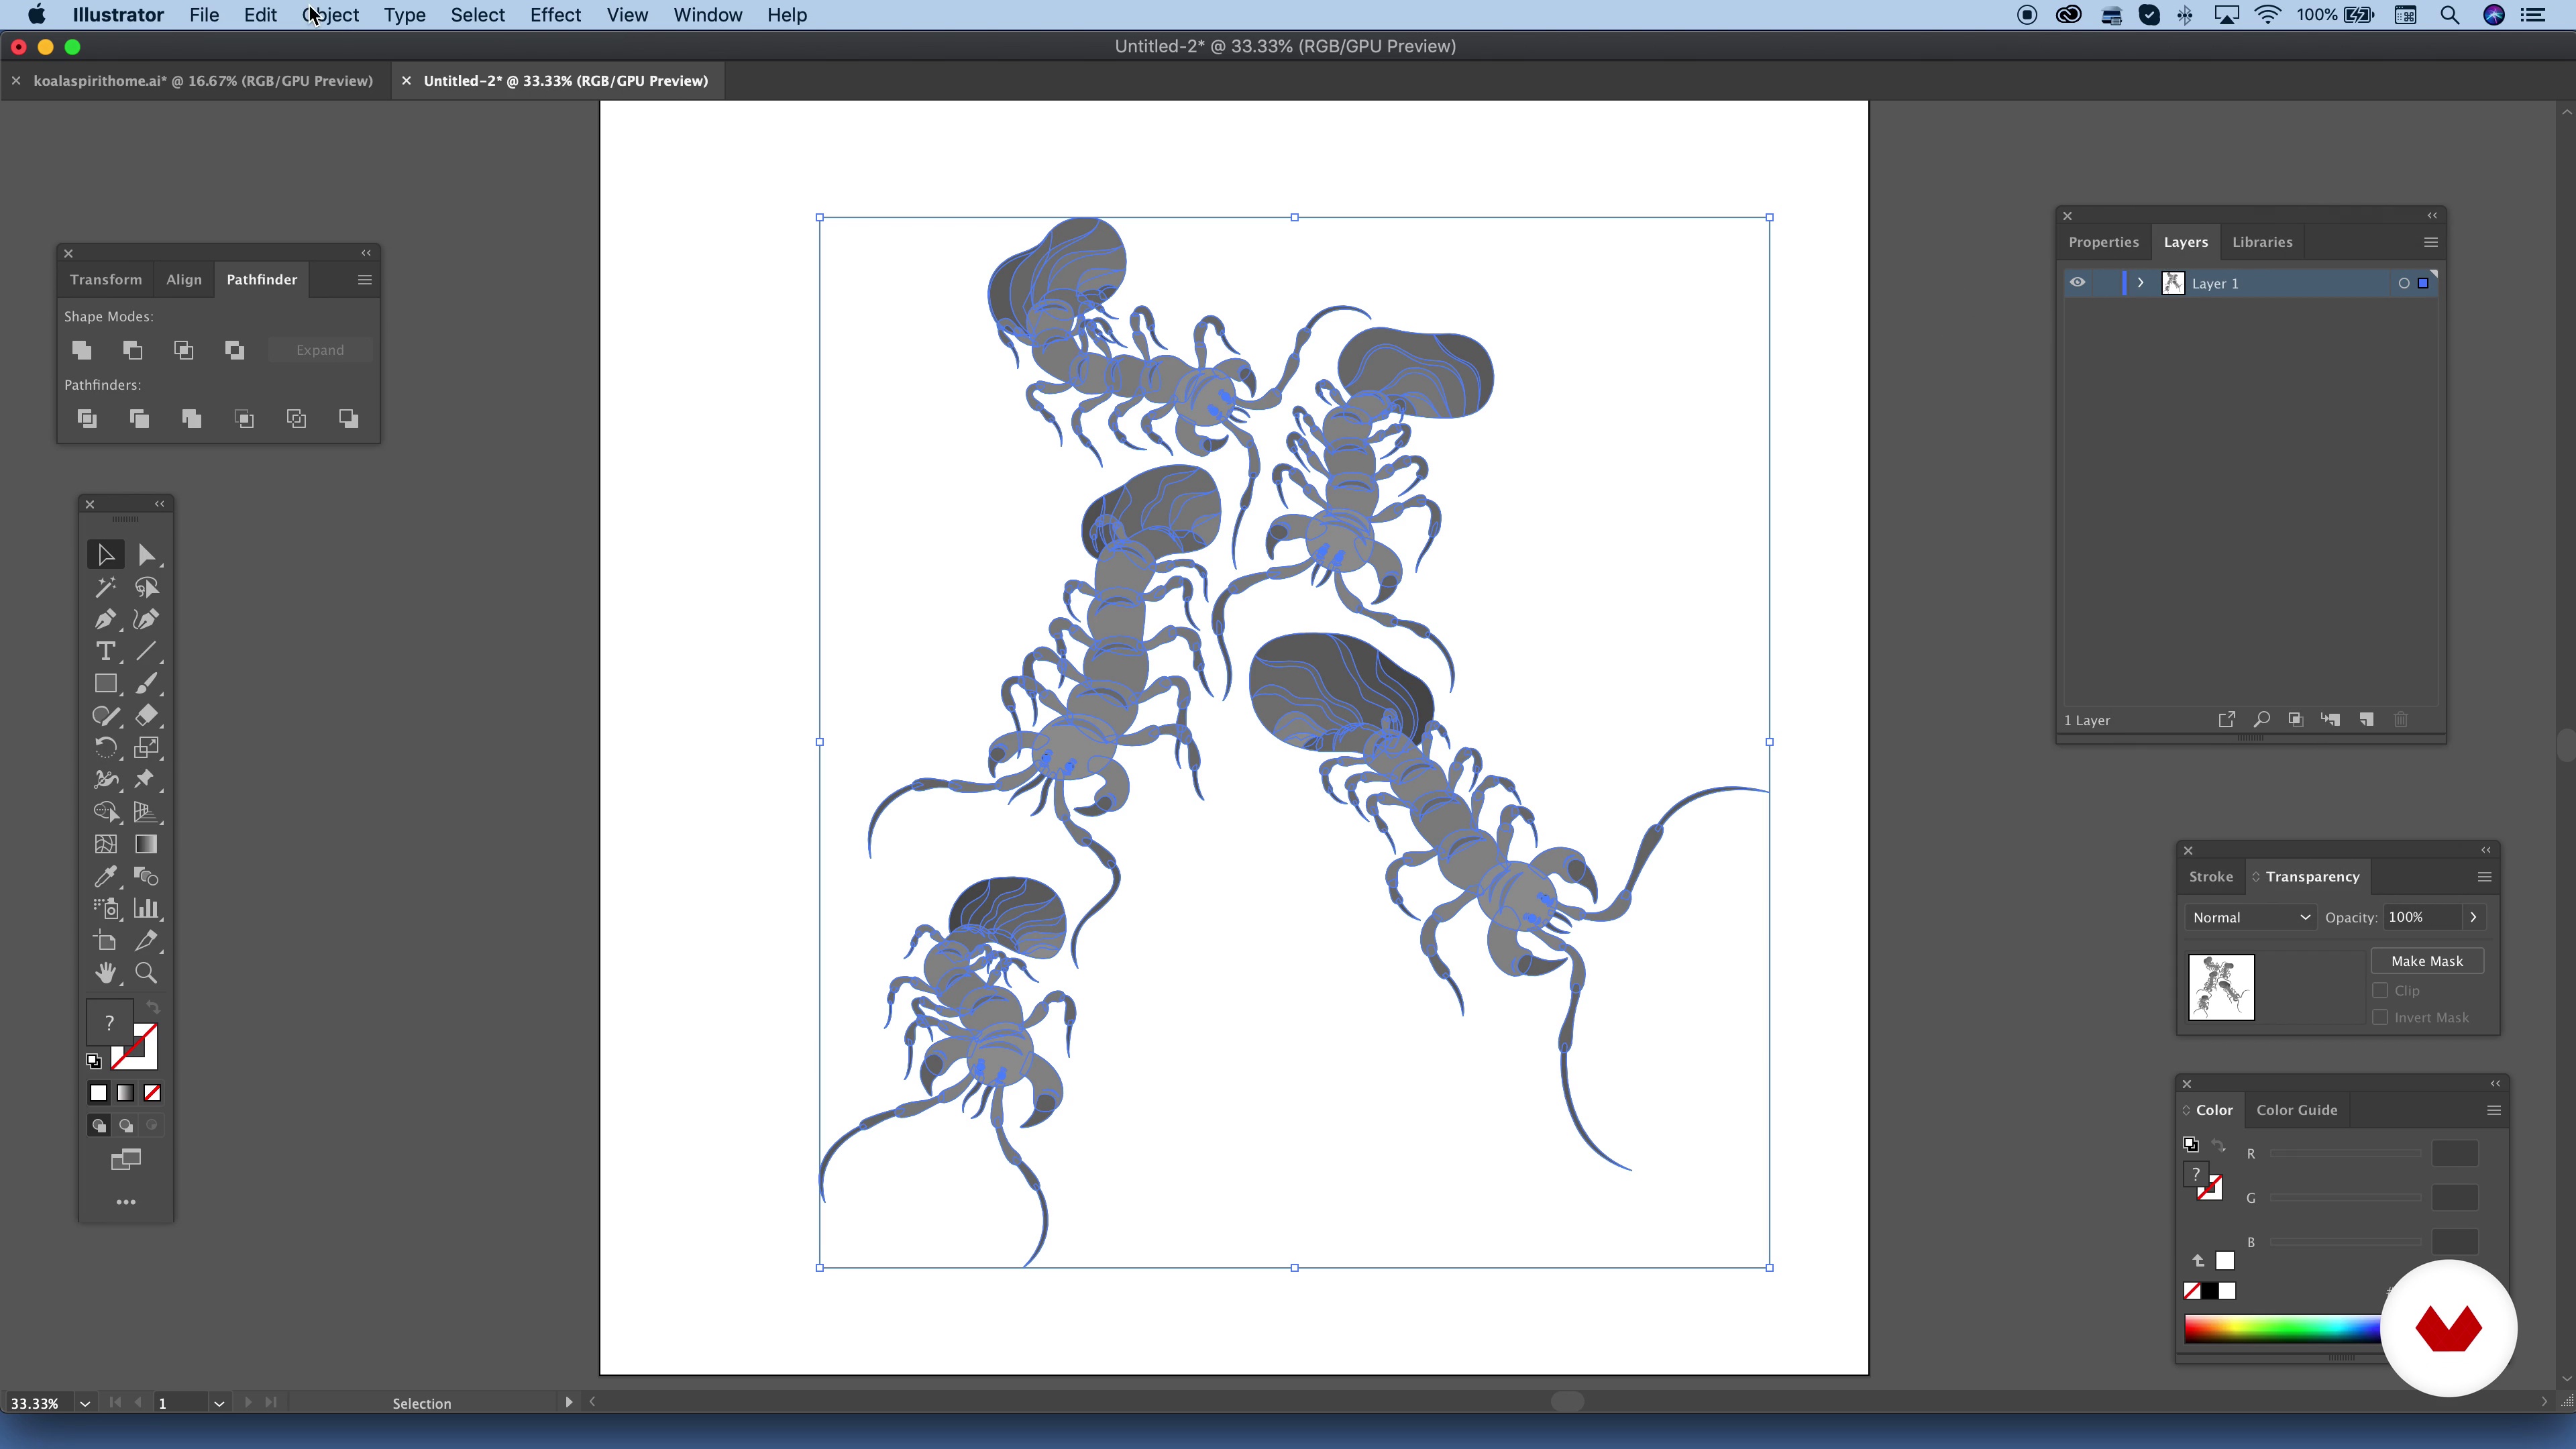Click the Unite shape mode icon
Screen dimensions: 2576x1449
82,350
